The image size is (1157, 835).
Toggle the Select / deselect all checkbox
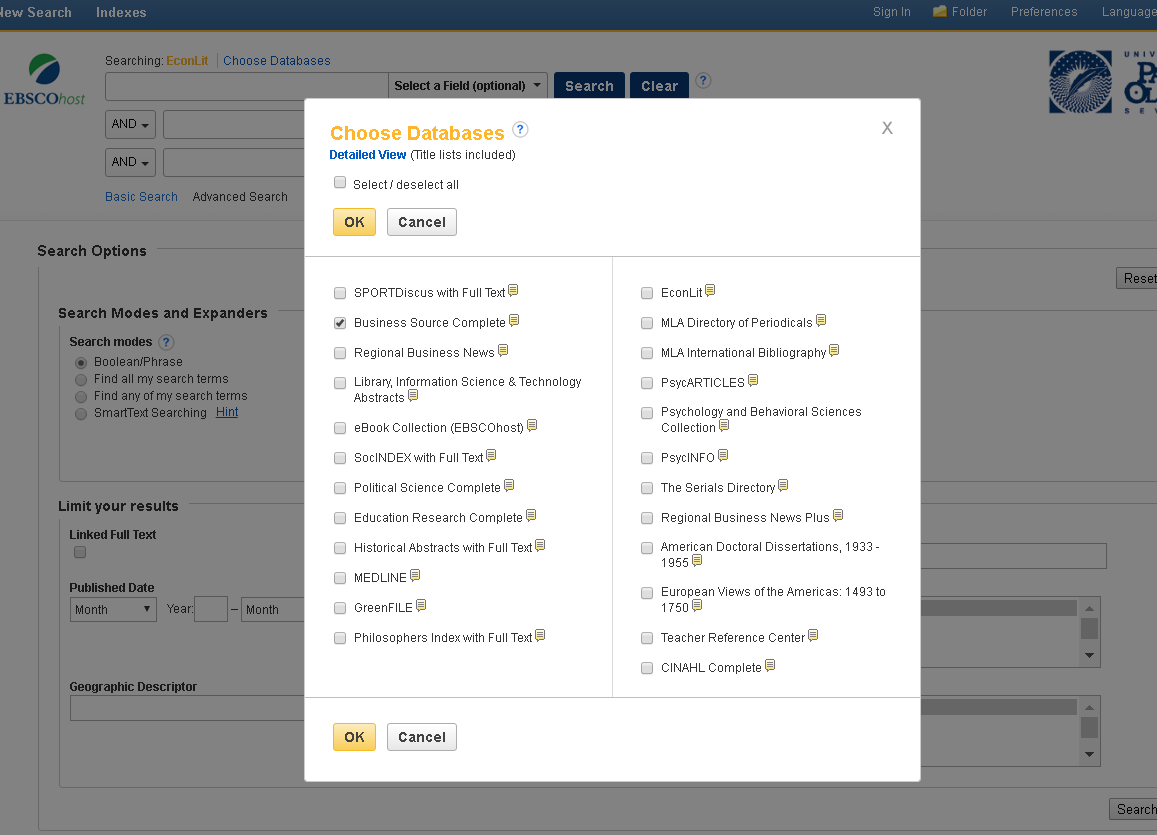(x=340, y=182)
